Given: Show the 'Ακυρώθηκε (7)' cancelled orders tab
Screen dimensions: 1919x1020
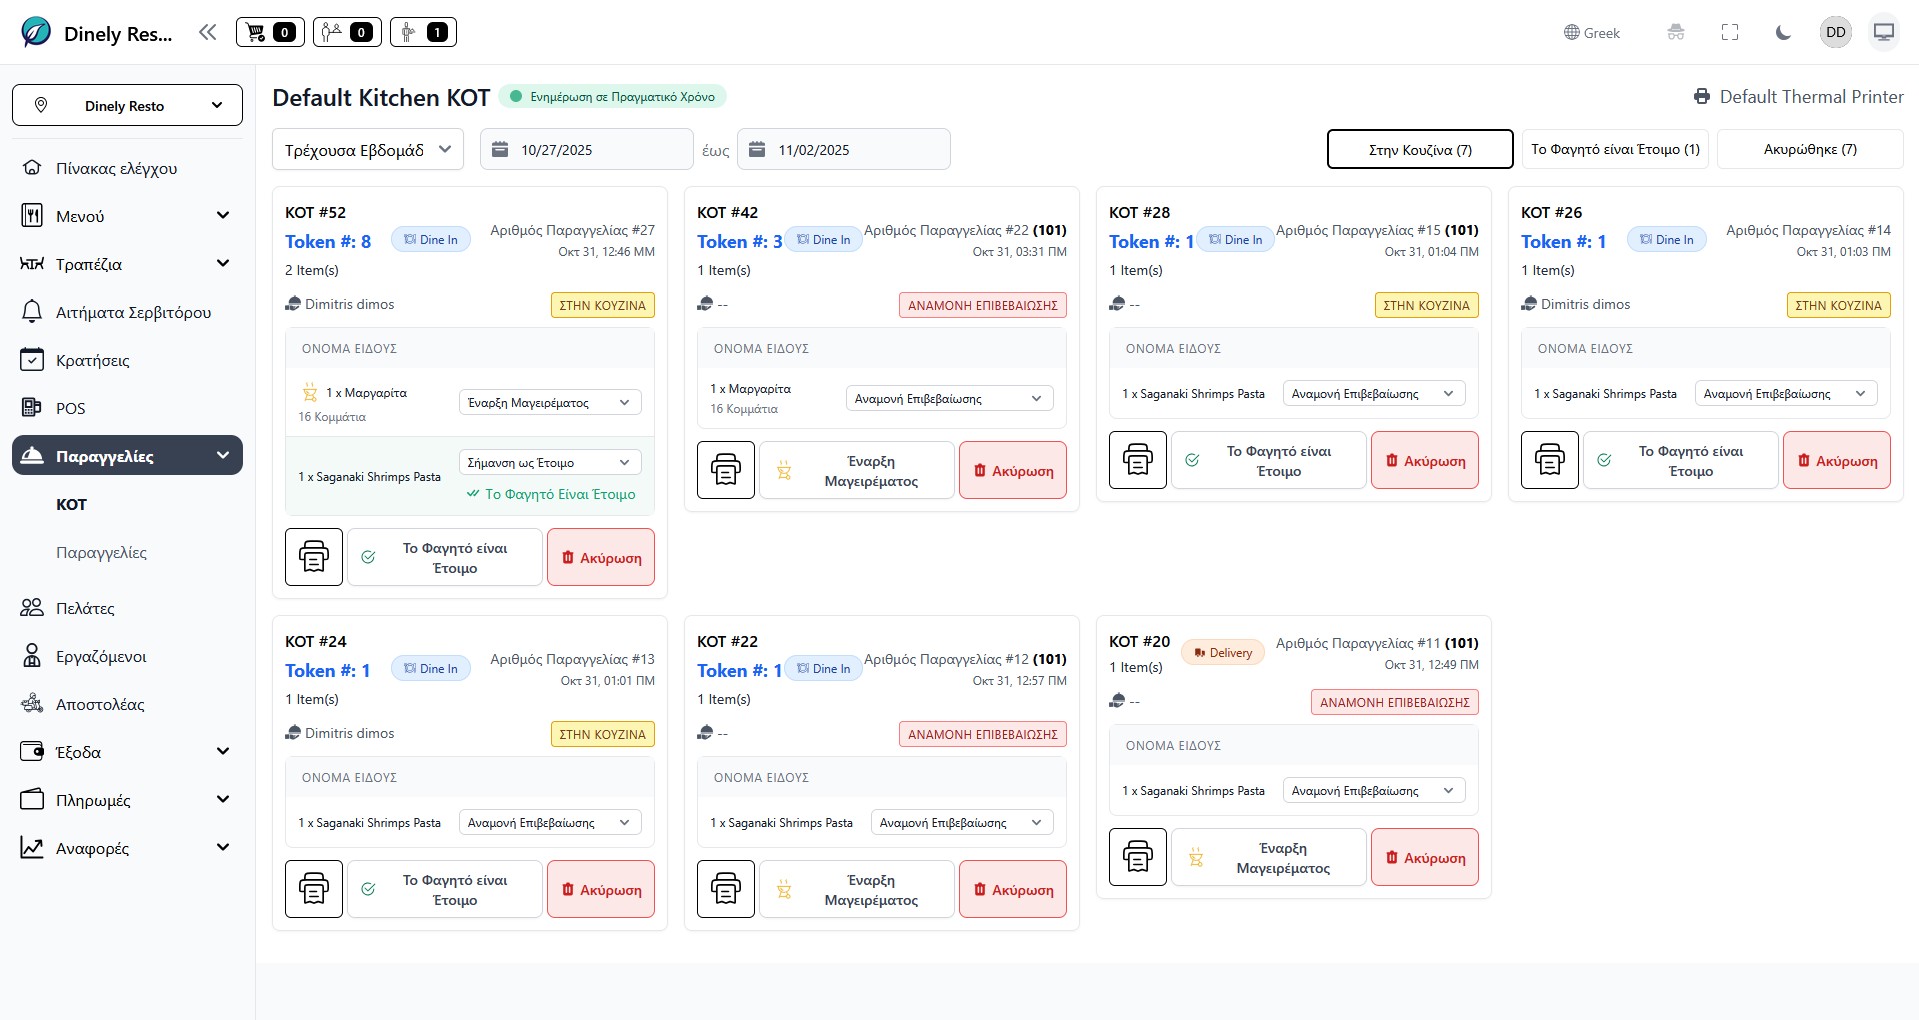Looking at the screenshot, I should click(1809, 149).
